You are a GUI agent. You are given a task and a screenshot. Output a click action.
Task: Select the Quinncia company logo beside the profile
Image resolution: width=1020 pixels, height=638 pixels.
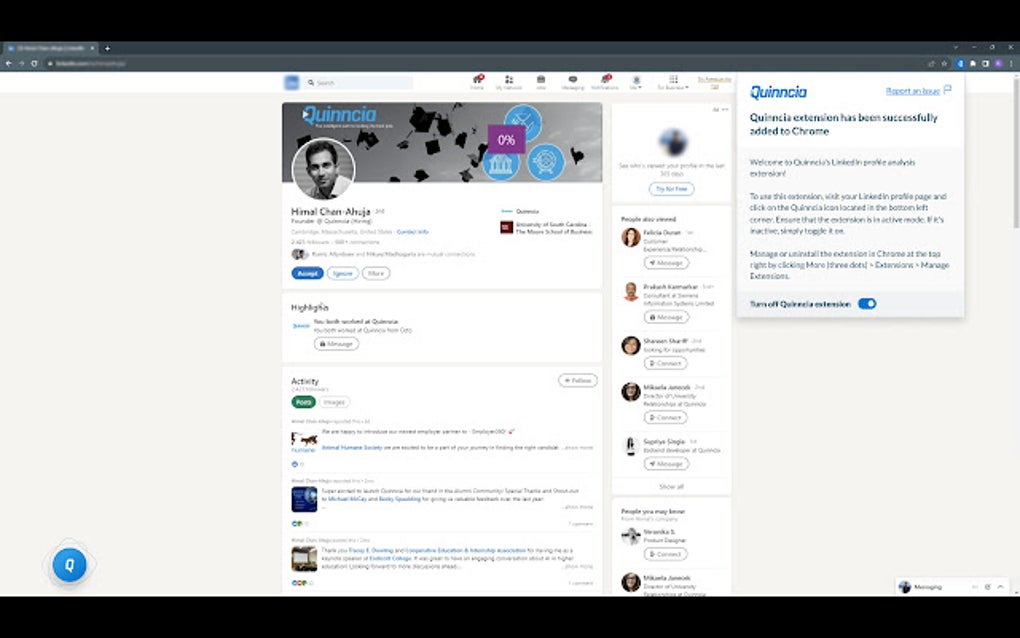point(506,211)
